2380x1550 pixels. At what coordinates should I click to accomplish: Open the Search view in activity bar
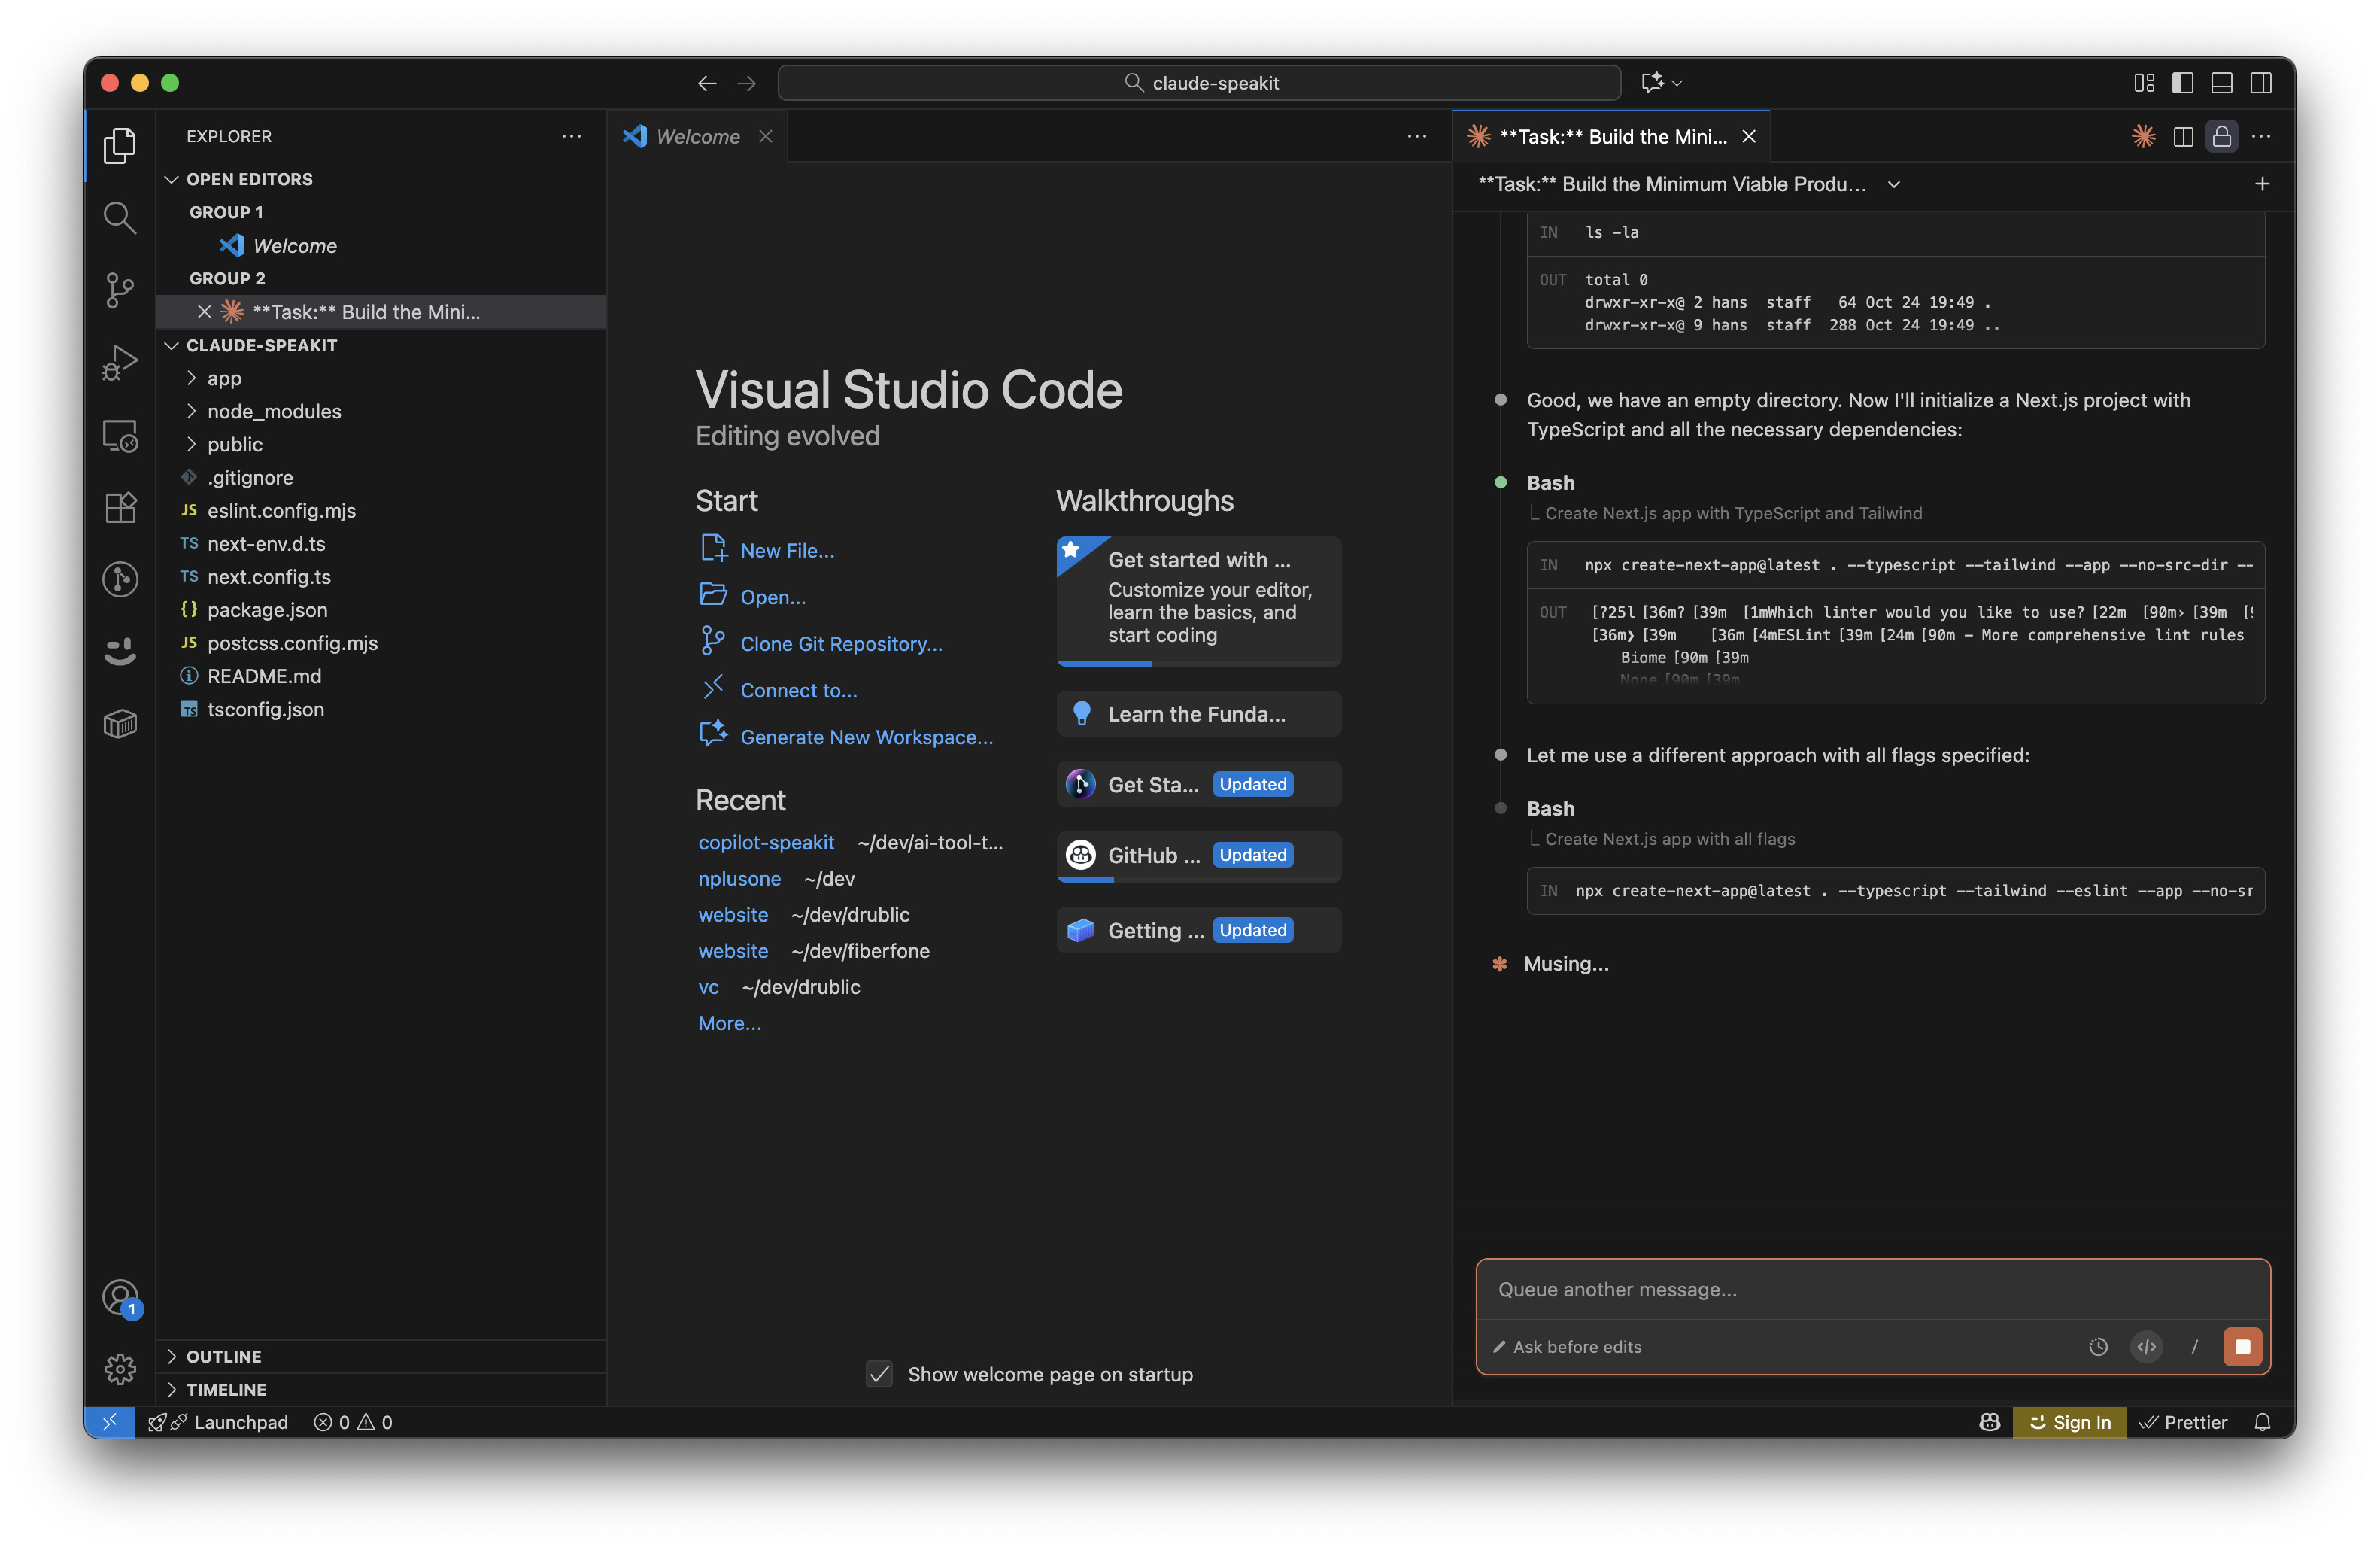coord(120,217)
